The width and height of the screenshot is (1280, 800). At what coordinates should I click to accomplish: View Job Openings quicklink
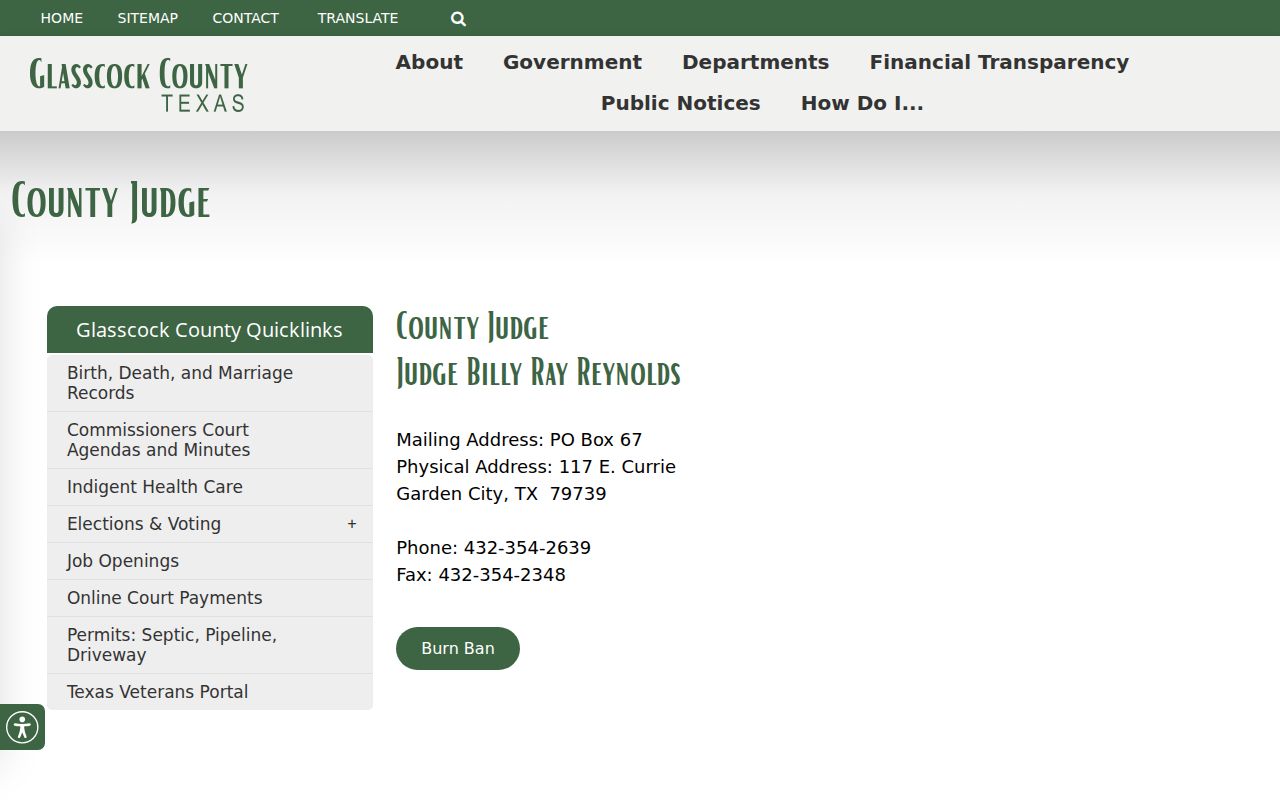coord(210,561)
